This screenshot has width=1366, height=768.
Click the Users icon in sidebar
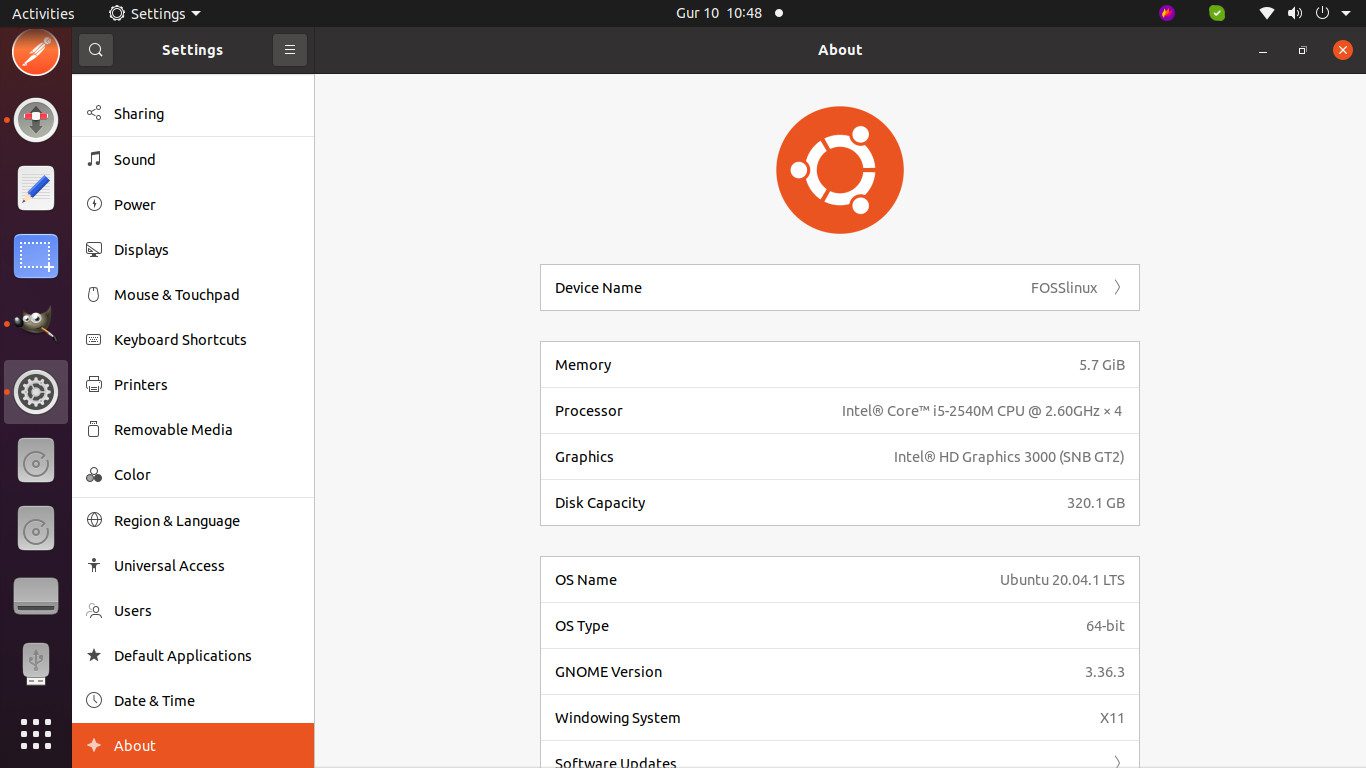click(94, 610)
